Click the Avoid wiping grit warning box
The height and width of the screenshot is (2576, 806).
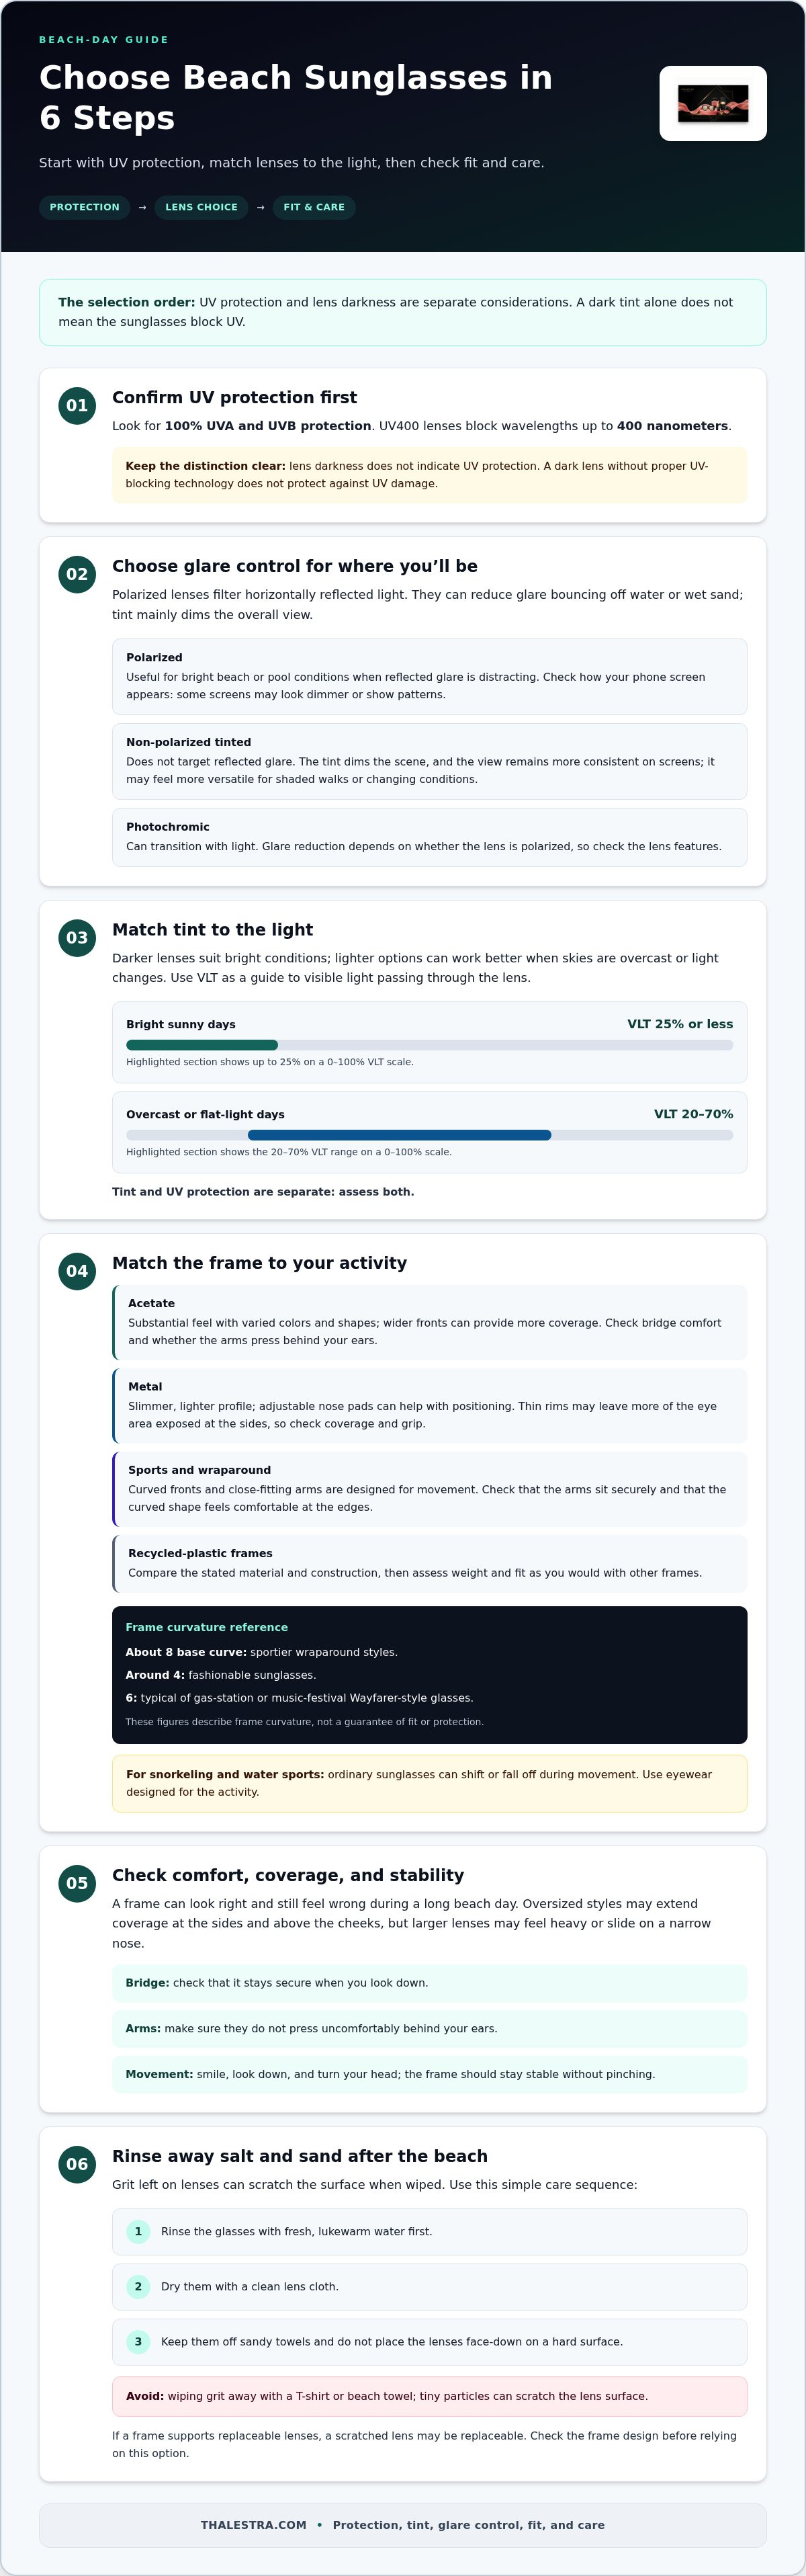(429, 2396)
